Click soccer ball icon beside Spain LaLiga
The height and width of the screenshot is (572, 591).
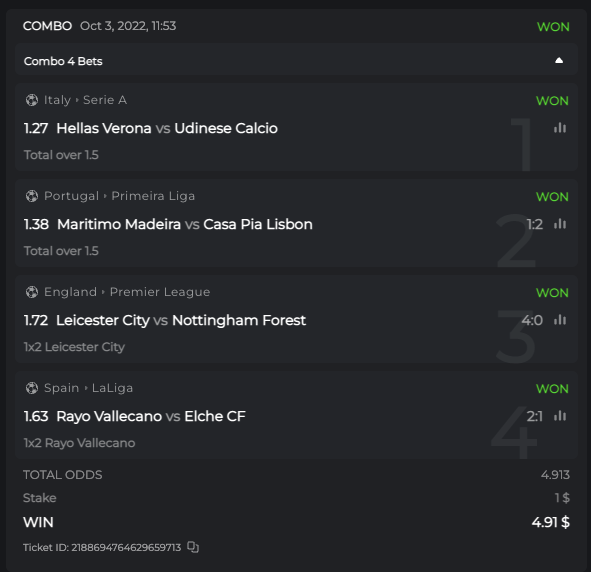pos(32,388)
